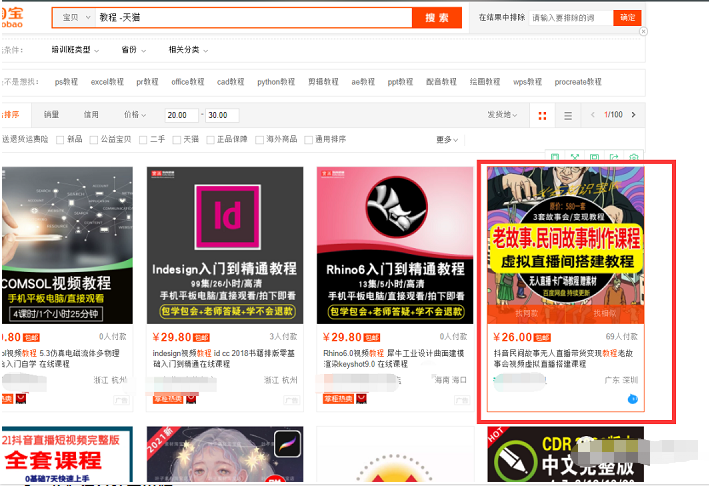The width and height of the screenshot is (709, 486).
Task: Expand the 更多 filter options
Action: [x=447, y=140]
